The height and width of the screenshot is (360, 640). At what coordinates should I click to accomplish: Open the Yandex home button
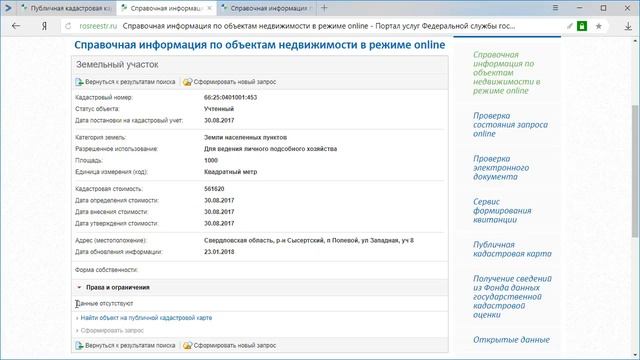[44, 26]
